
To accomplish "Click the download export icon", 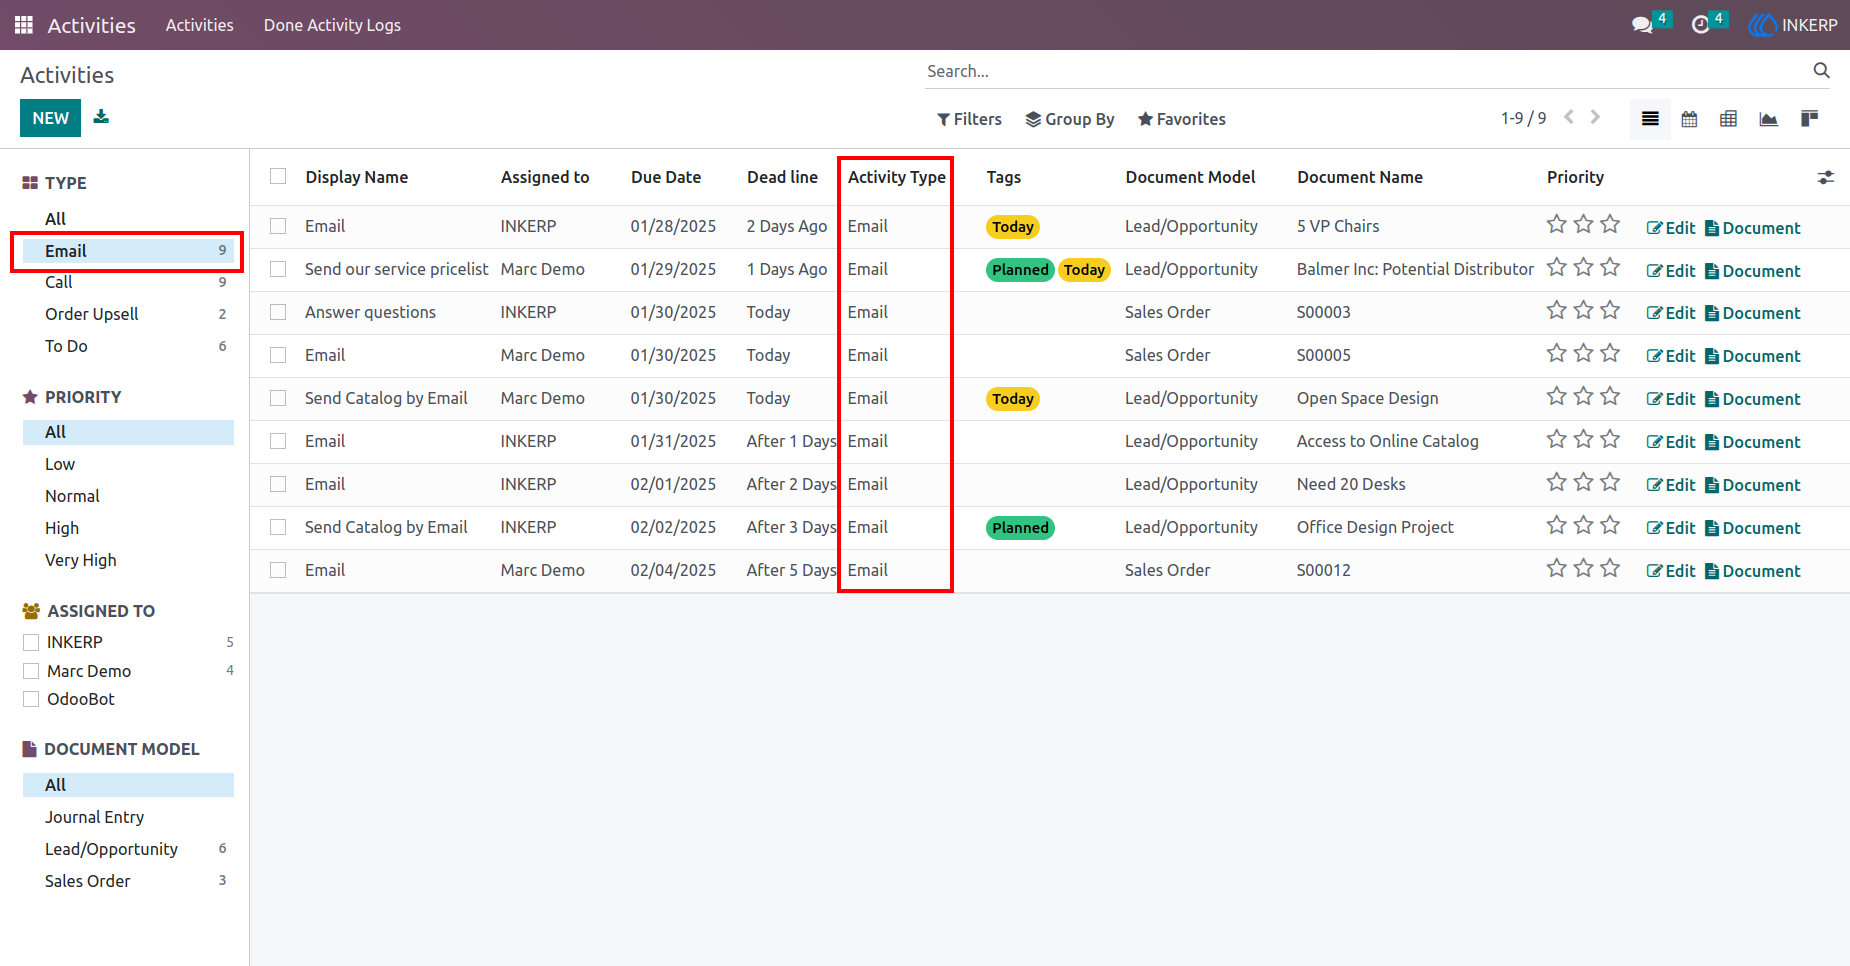I will [101, 117].
